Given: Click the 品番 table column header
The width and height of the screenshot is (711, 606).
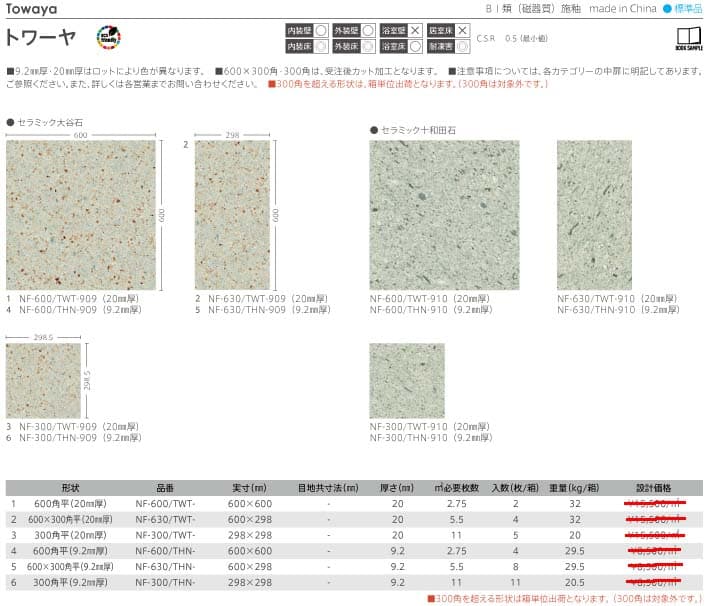Looking at the screenshot, I should click(165, 488).
